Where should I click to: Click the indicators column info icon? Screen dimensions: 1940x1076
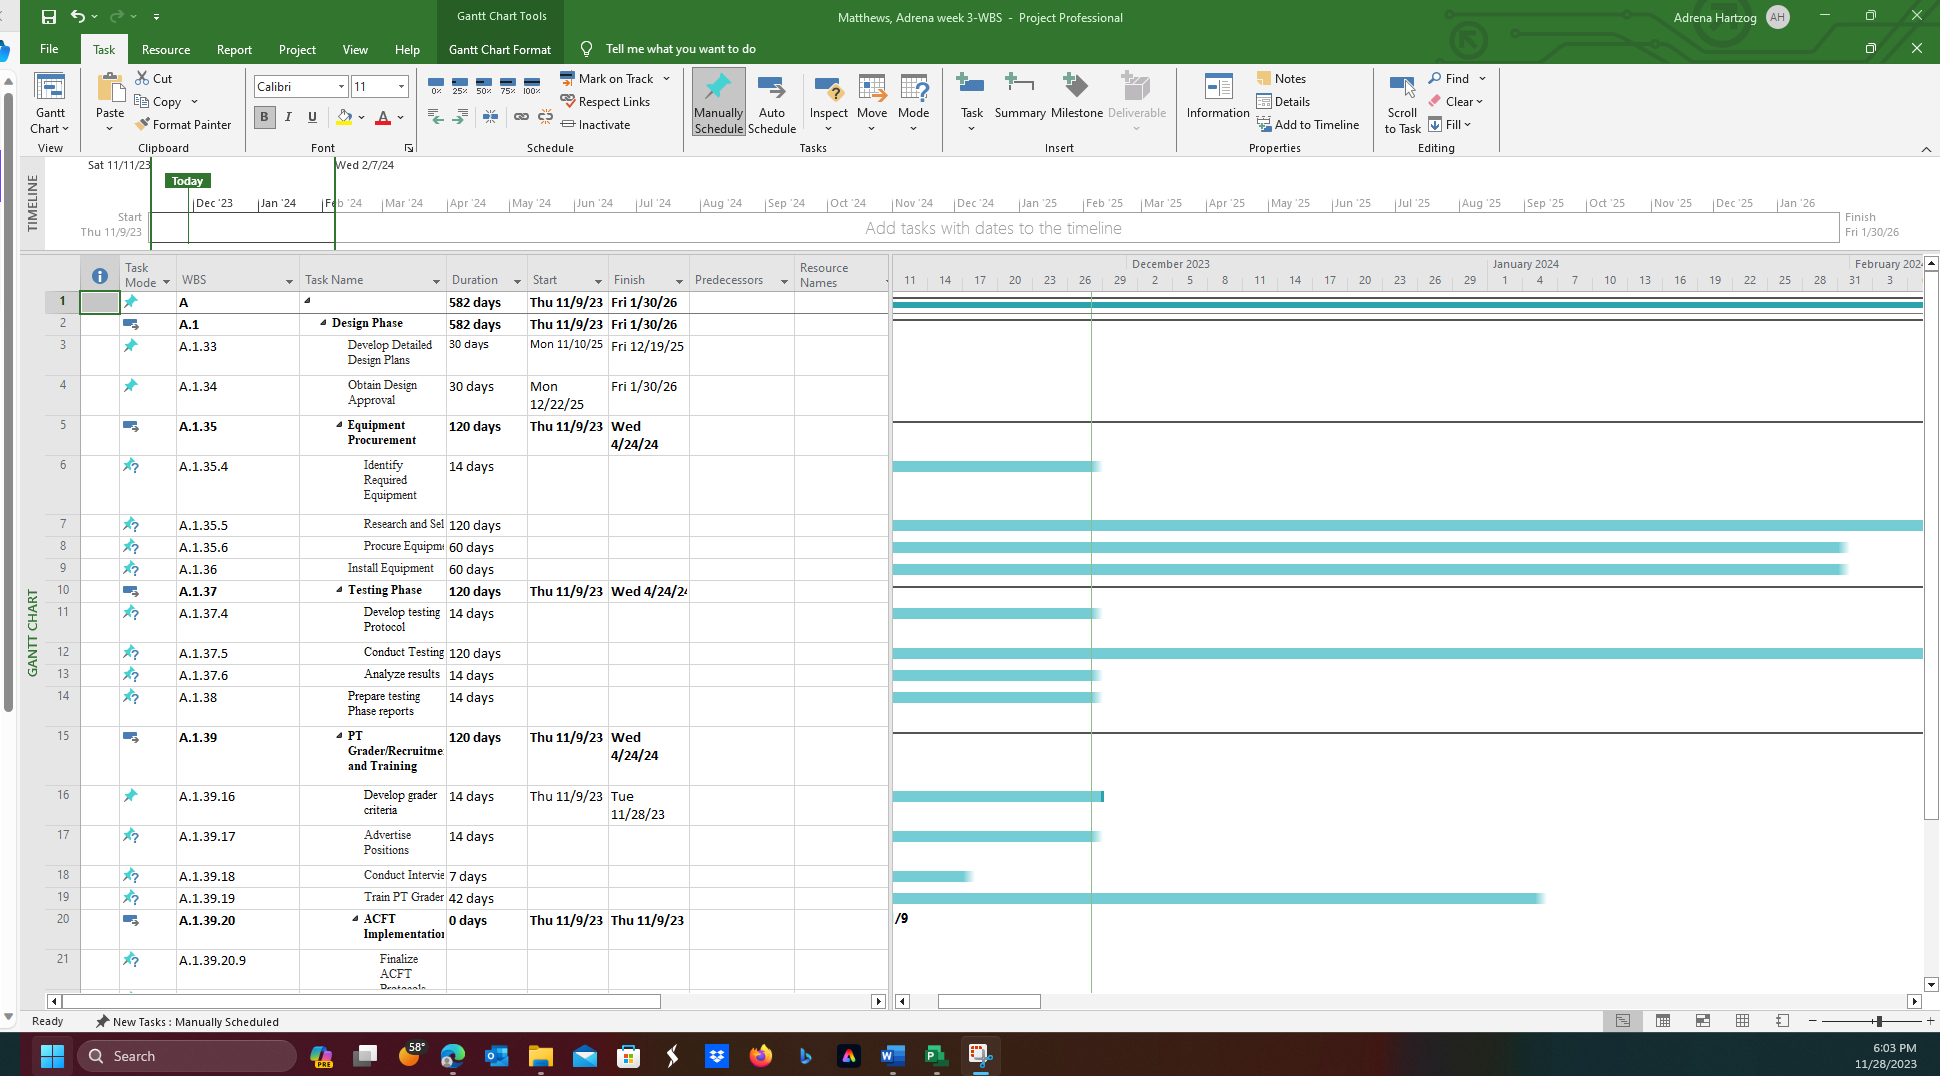coord(99,276)
